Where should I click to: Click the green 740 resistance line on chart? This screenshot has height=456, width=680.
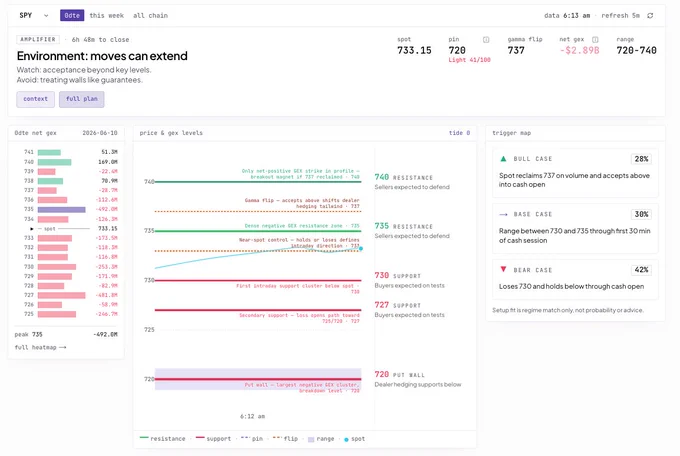click(258, 182)
